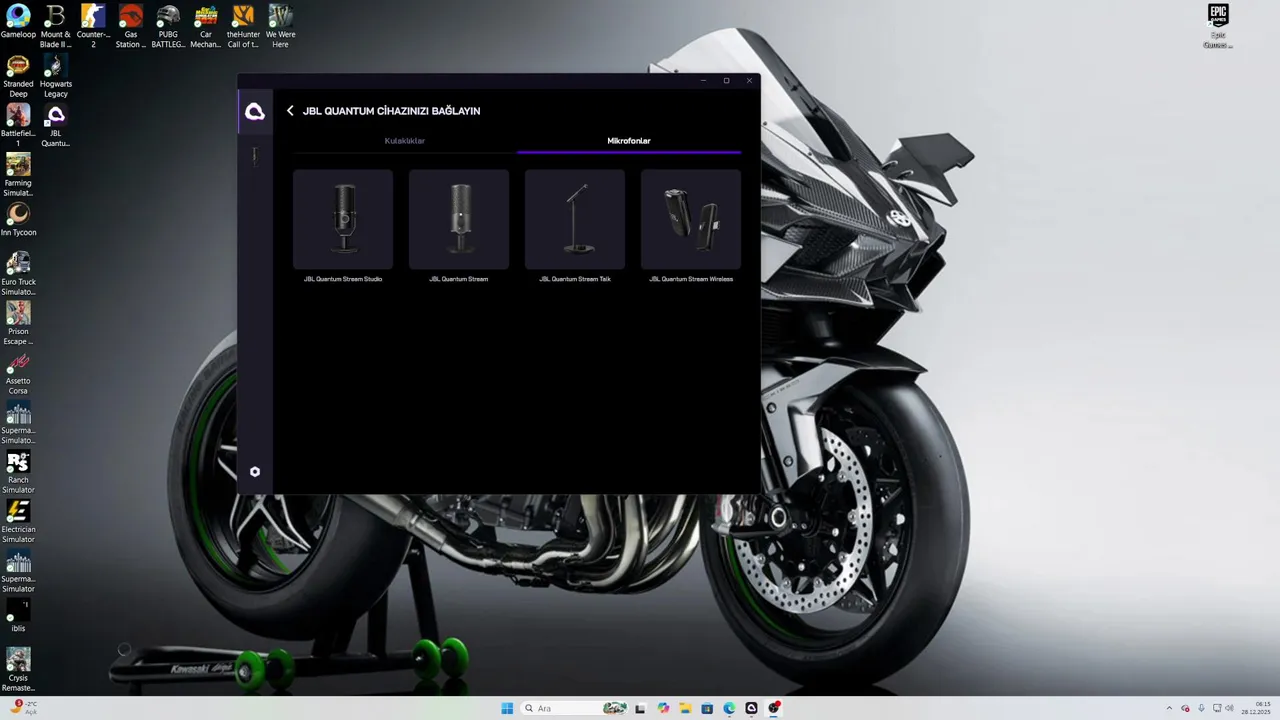1280x720 pixels.
Task: Select the Assetto Corsa desktop icon
Action: click(18, 373)
